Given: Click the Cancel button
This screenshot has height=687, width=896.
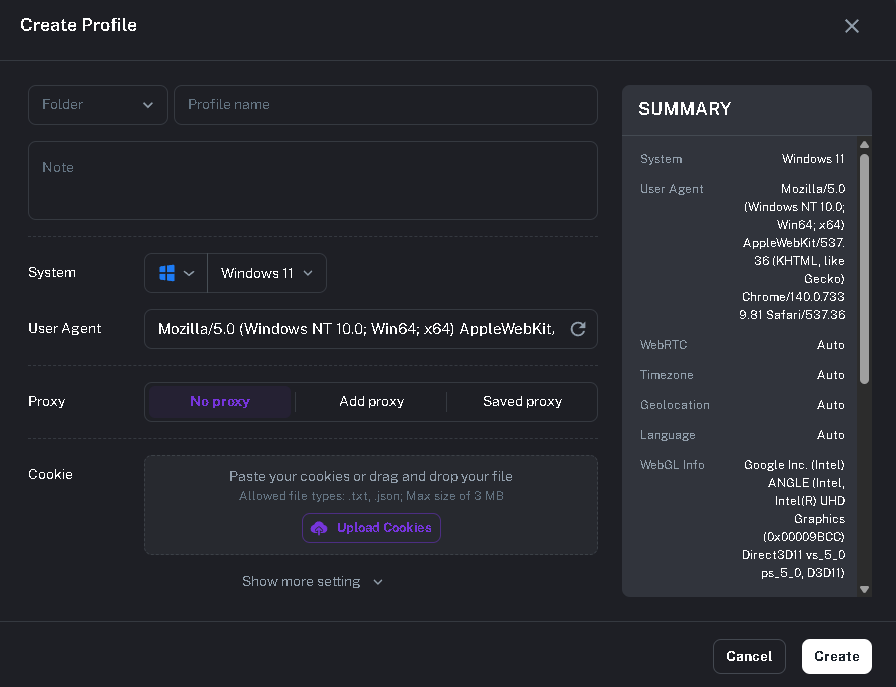Looking at the screenshot, I should (749, 657).
